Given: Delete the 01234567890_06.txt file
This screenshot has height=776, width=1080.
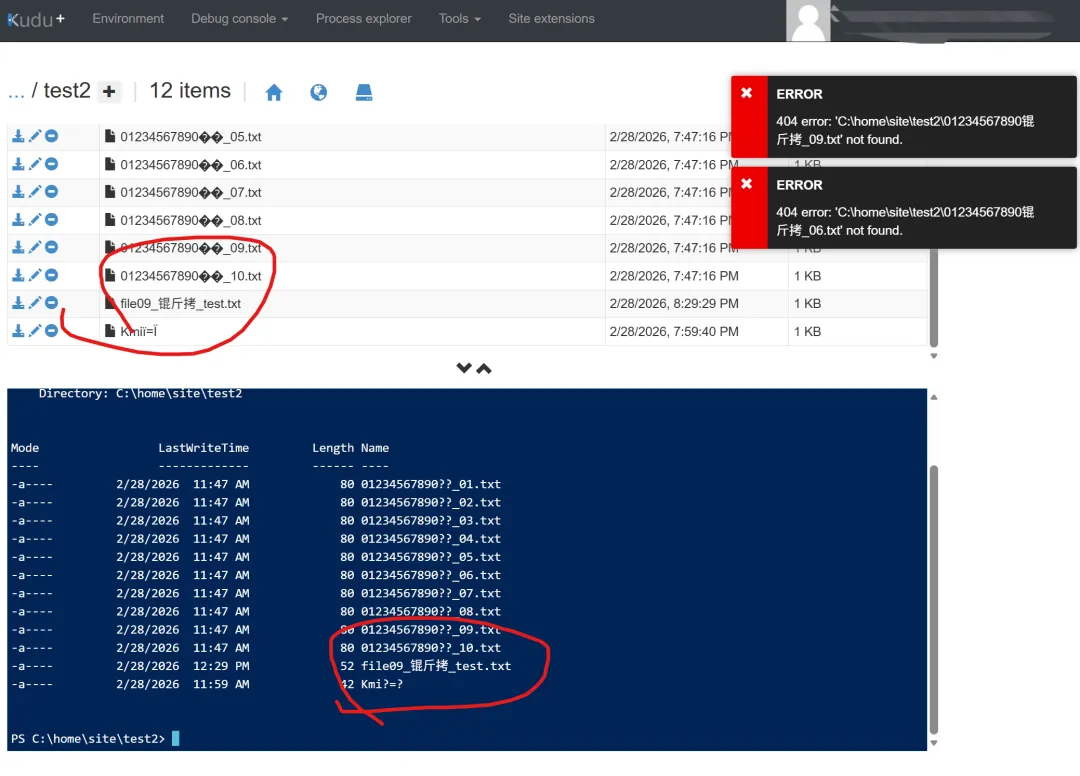Looking at the screenshot, I should point(52,164).
